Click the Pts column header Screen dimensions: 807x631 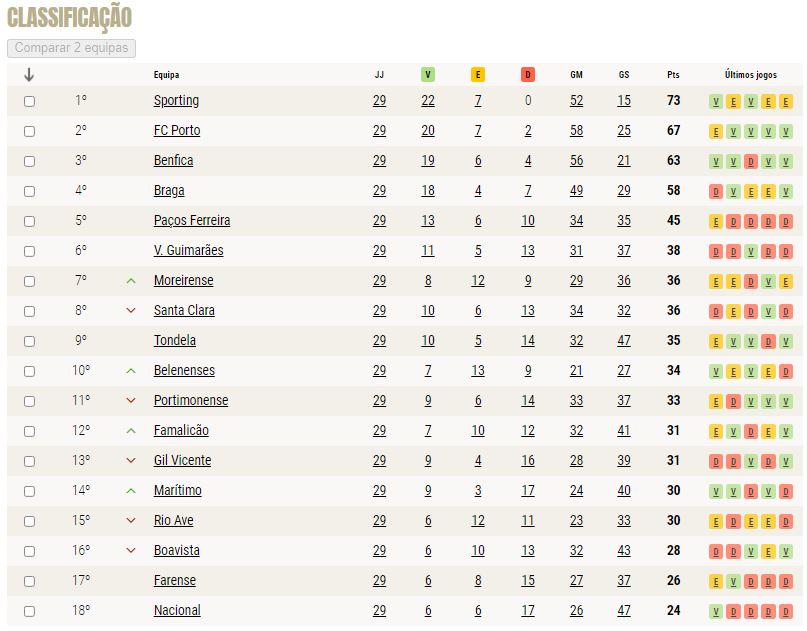point(673,75)
